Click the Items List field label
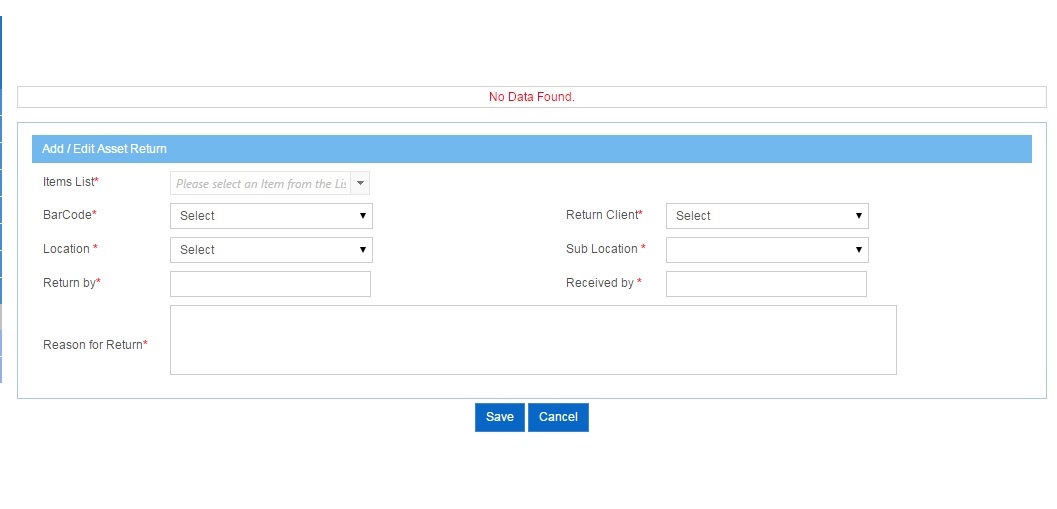1057x509 pixels. [71, 181]
